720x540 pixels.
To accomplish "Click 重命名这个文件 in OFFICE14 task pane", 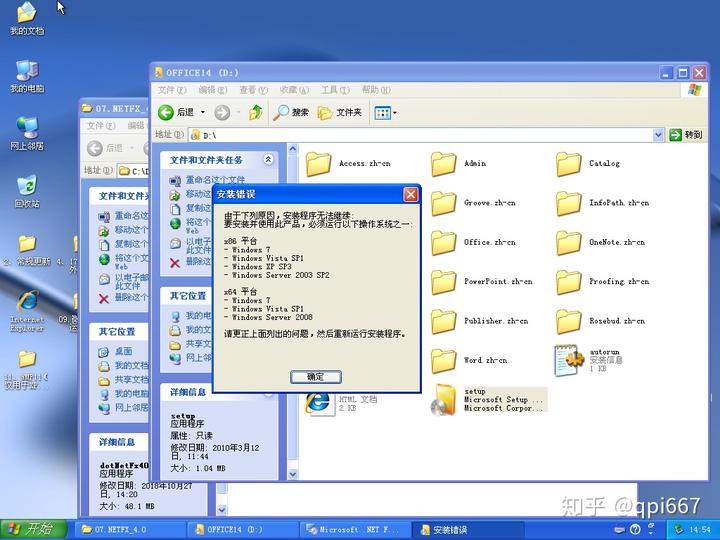I will [x=208, y=180].
